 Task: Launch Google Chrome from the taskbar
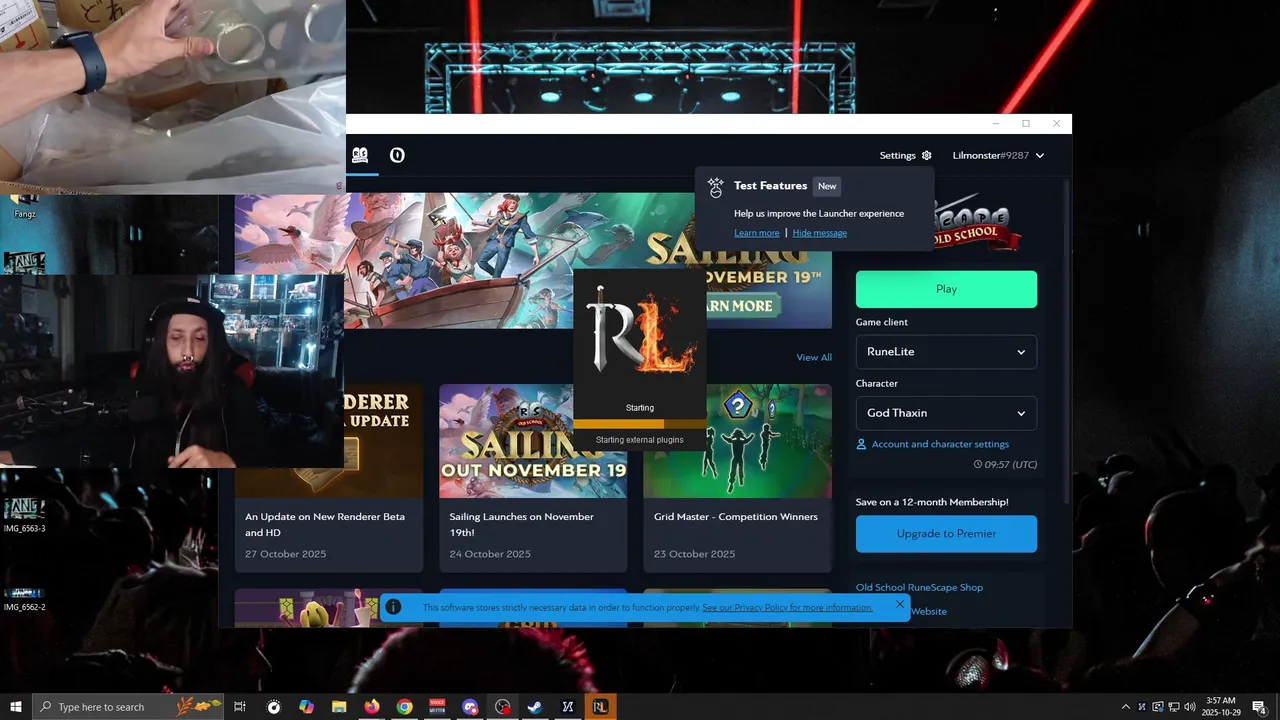point(404,707)
